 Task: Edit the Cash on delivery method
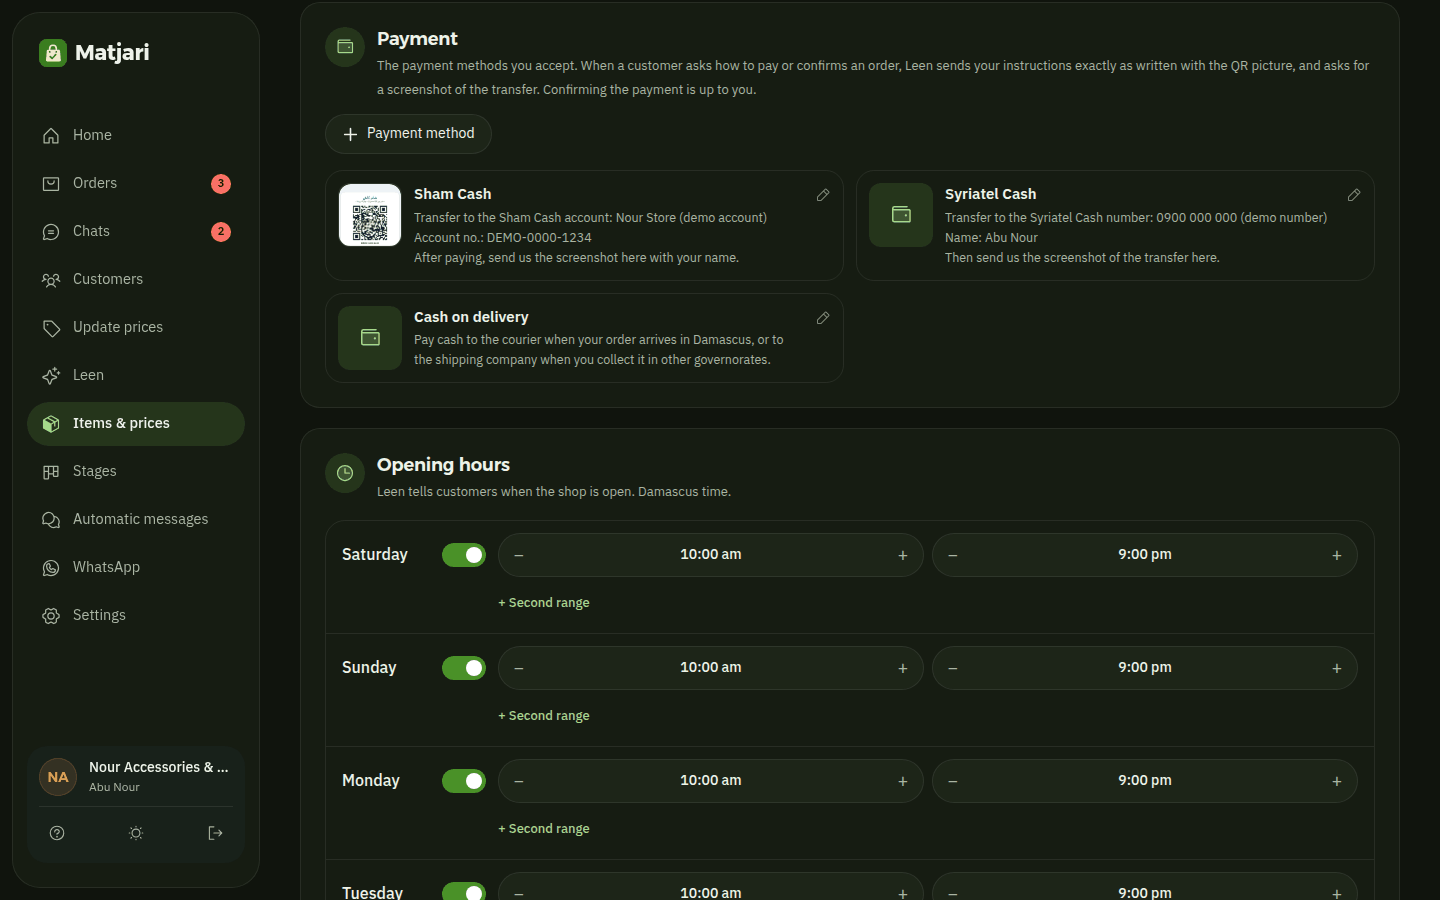pos(823,318)
